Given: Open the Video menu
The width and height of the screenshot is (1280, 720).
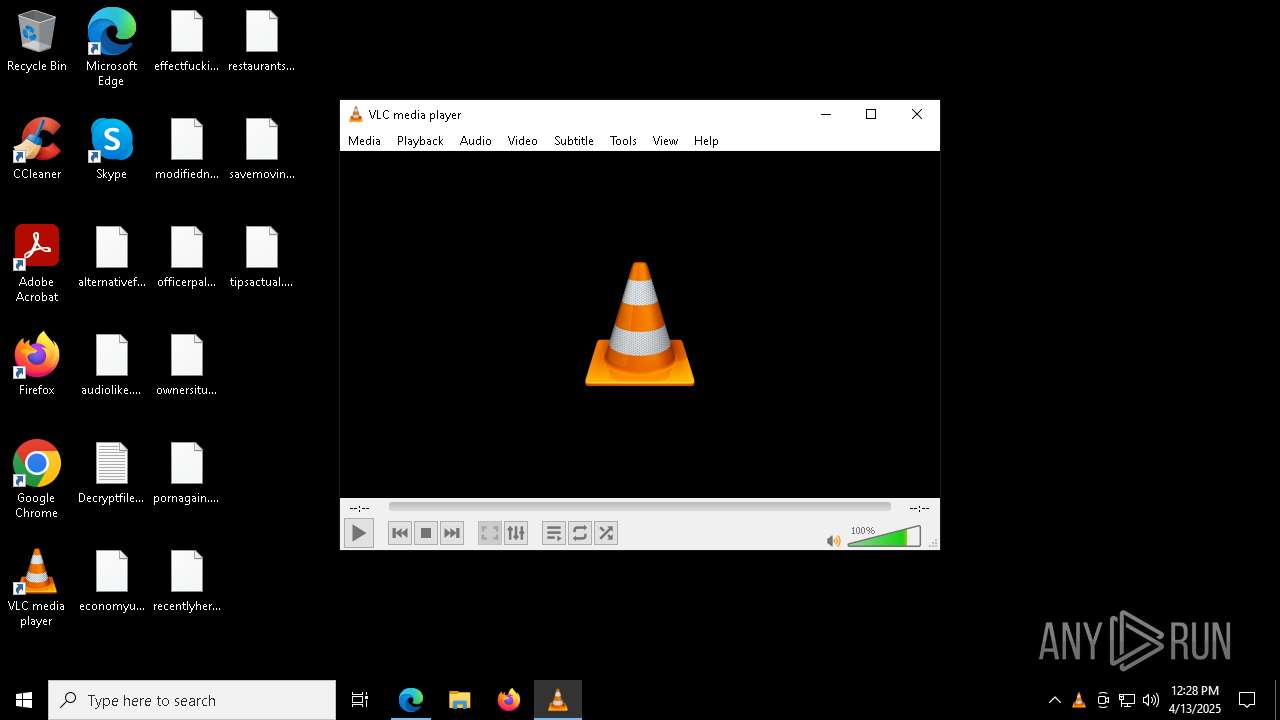Looking at the screenshot, I should [x=522, y=141].
